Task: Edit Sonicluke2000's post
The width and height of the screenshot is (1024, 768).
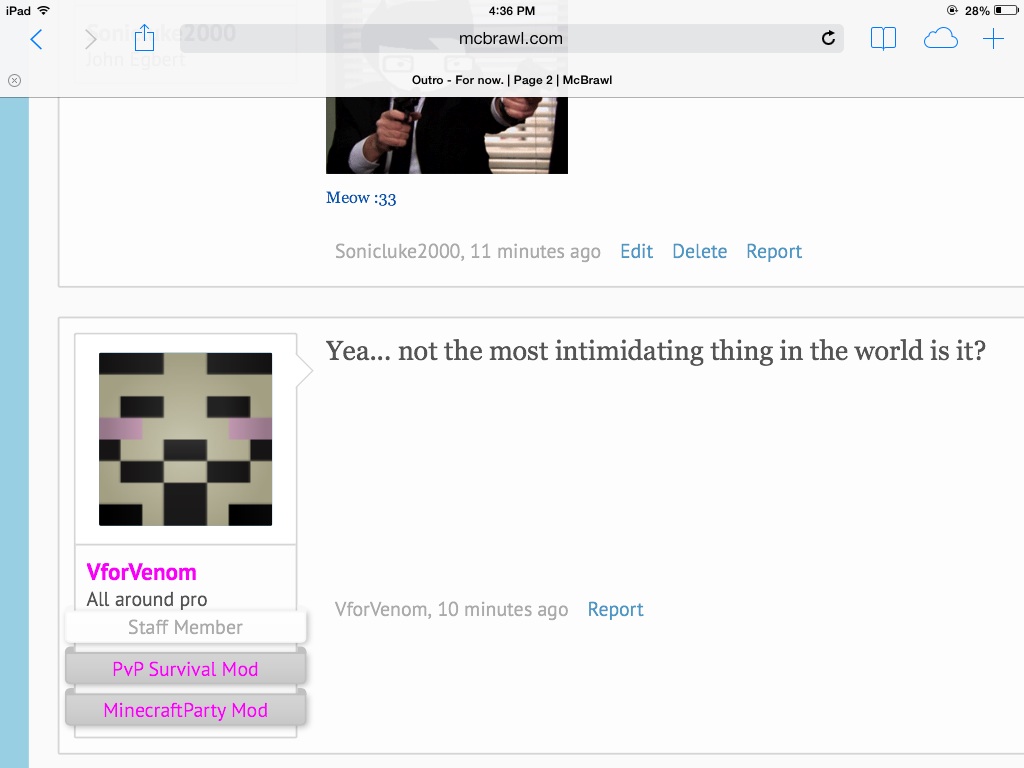Action: [x=636, y=251]
